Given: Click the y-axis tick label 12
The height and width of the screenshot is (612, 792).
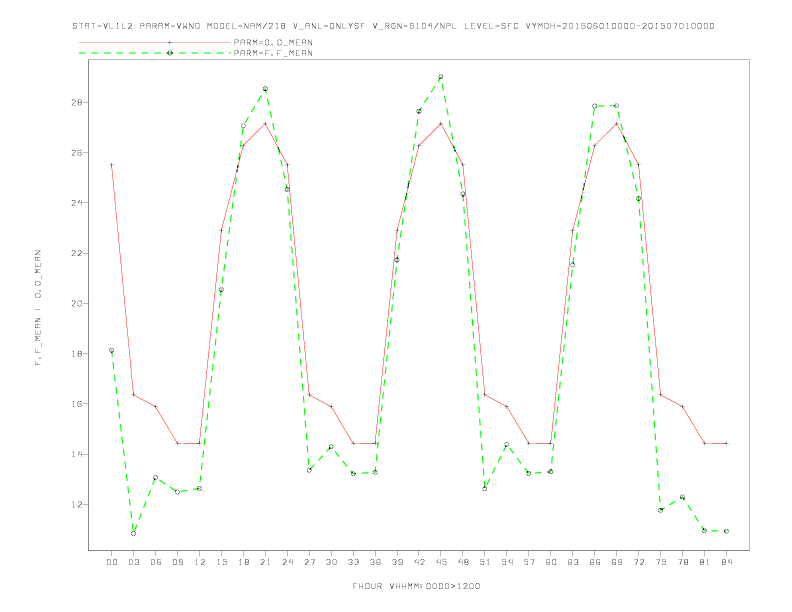Looking at the screenshot, I should tap(77, 504).
